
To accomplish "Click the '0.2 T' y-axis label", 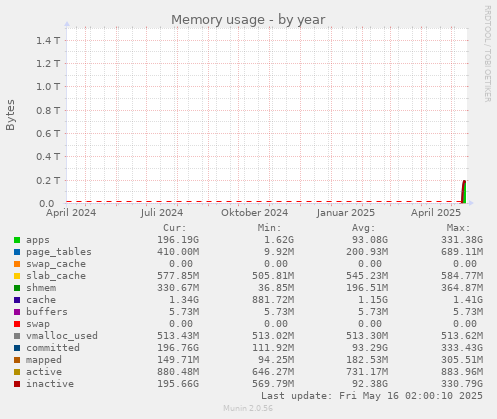I will coord(48,181).
